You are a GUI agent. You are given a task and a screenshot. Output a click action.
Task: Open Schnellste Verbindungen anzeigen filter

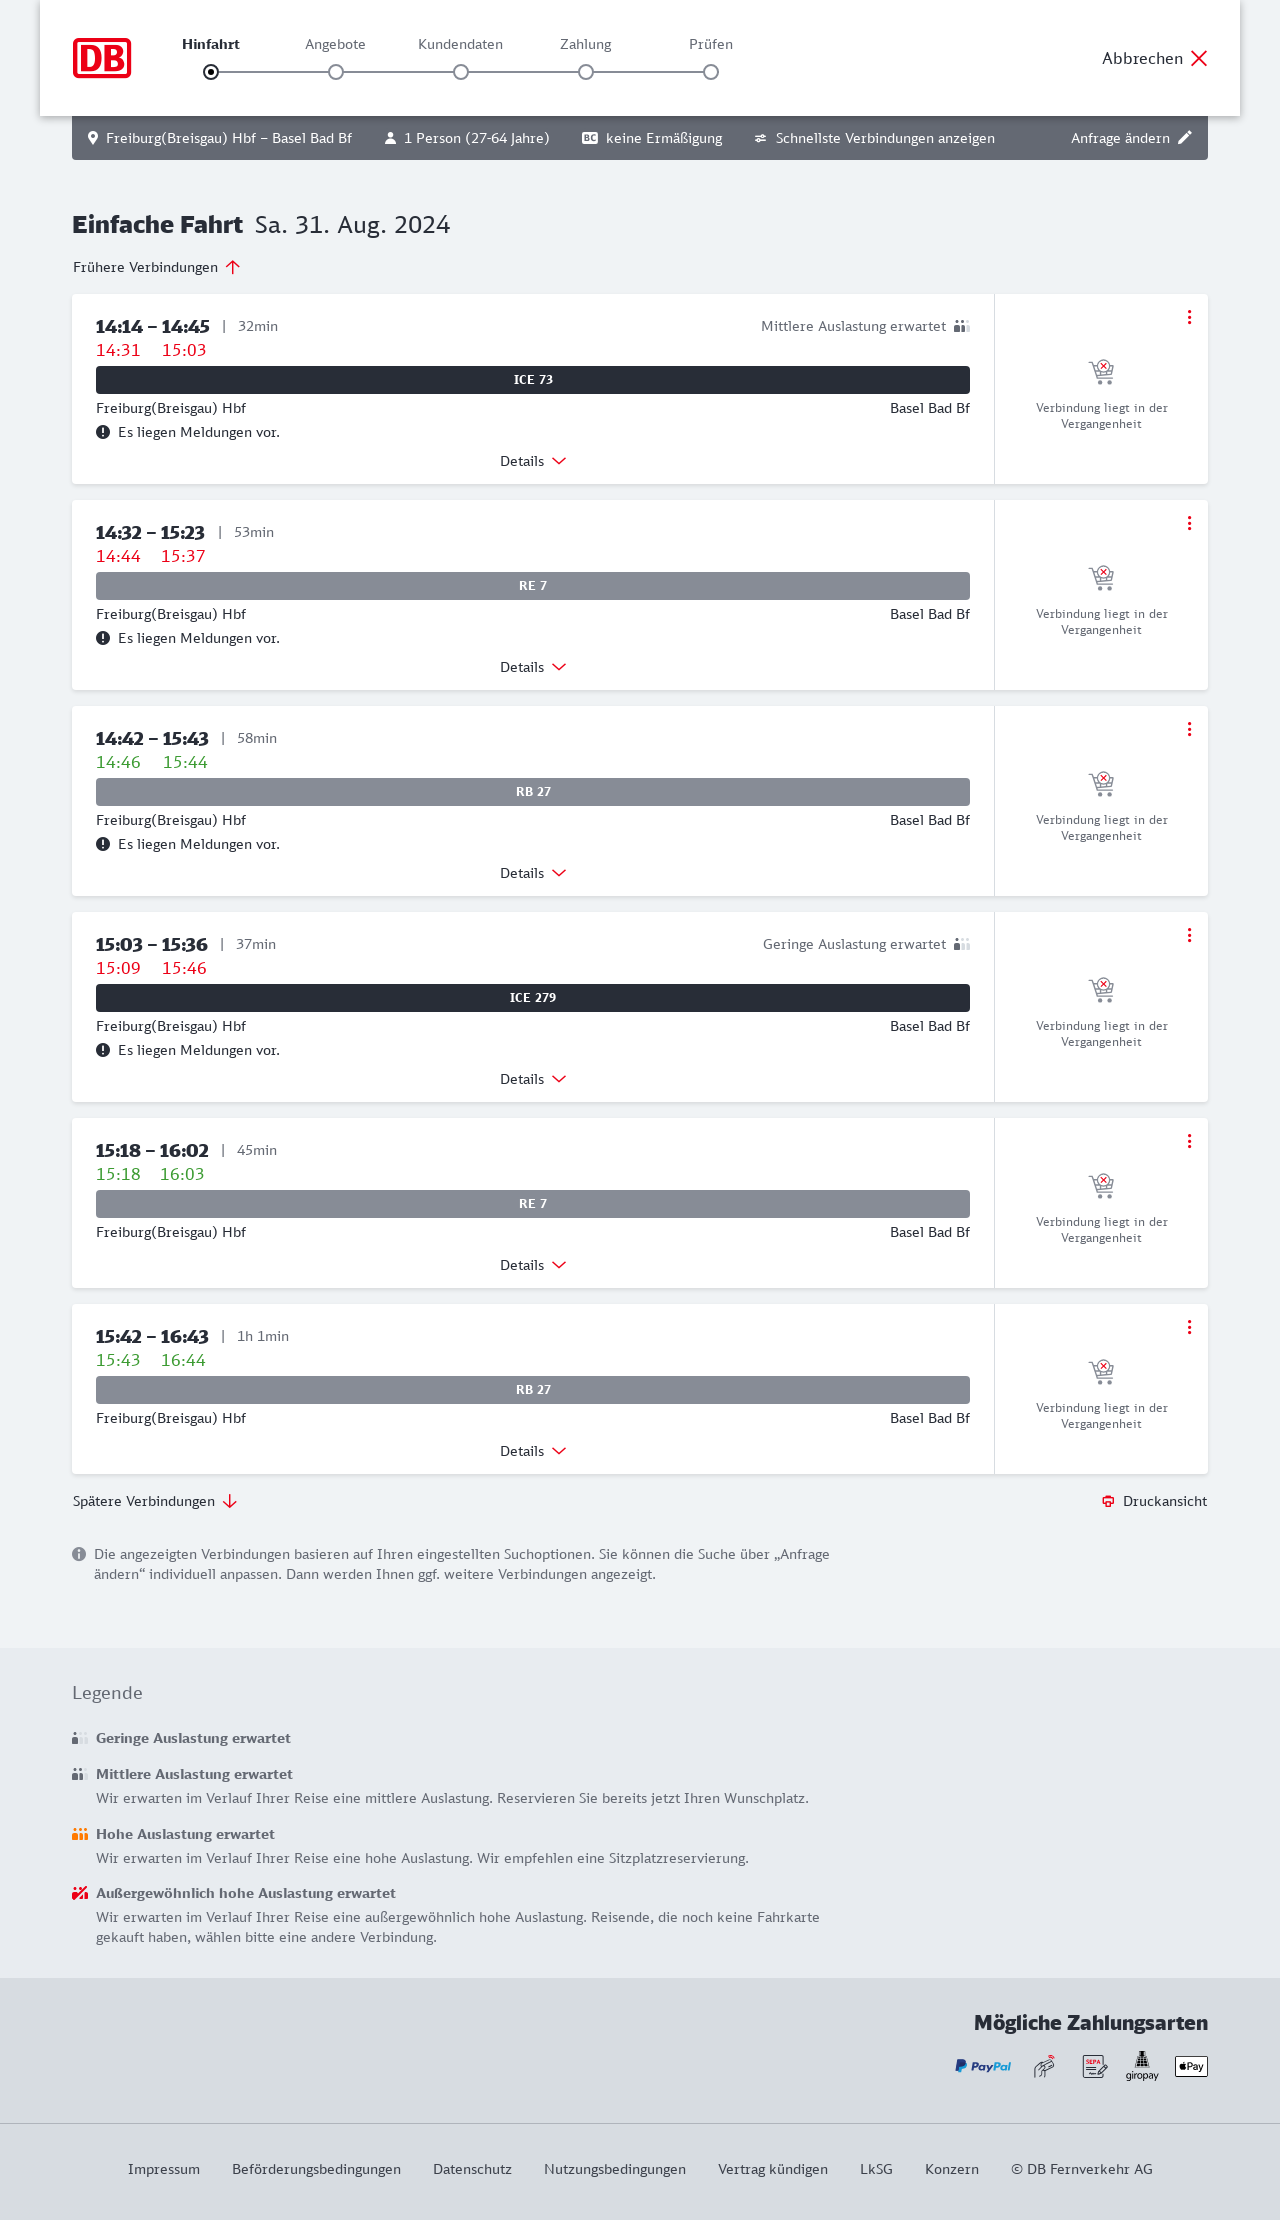point(874,138)
